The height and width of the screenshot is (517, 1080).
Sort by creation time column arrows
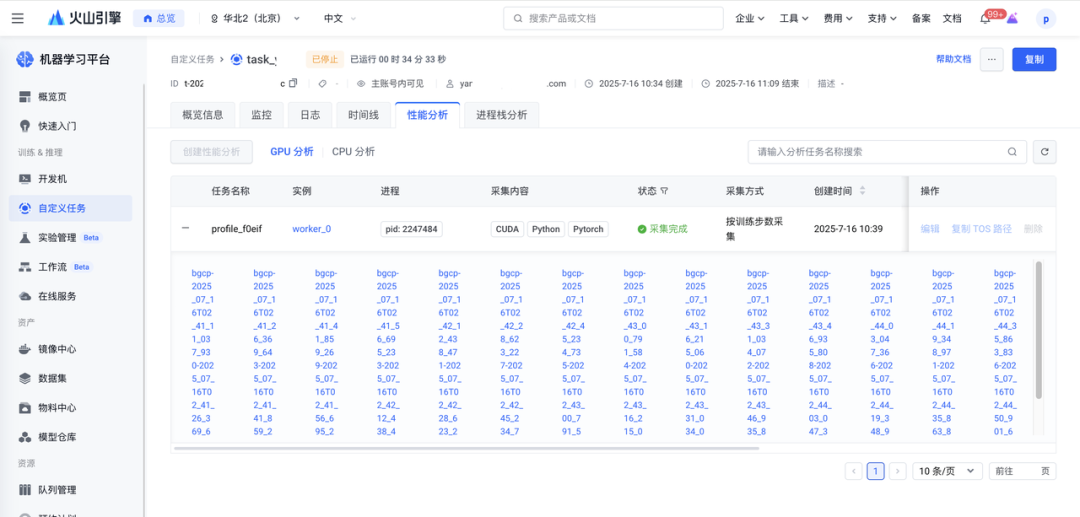click(863, 191)
